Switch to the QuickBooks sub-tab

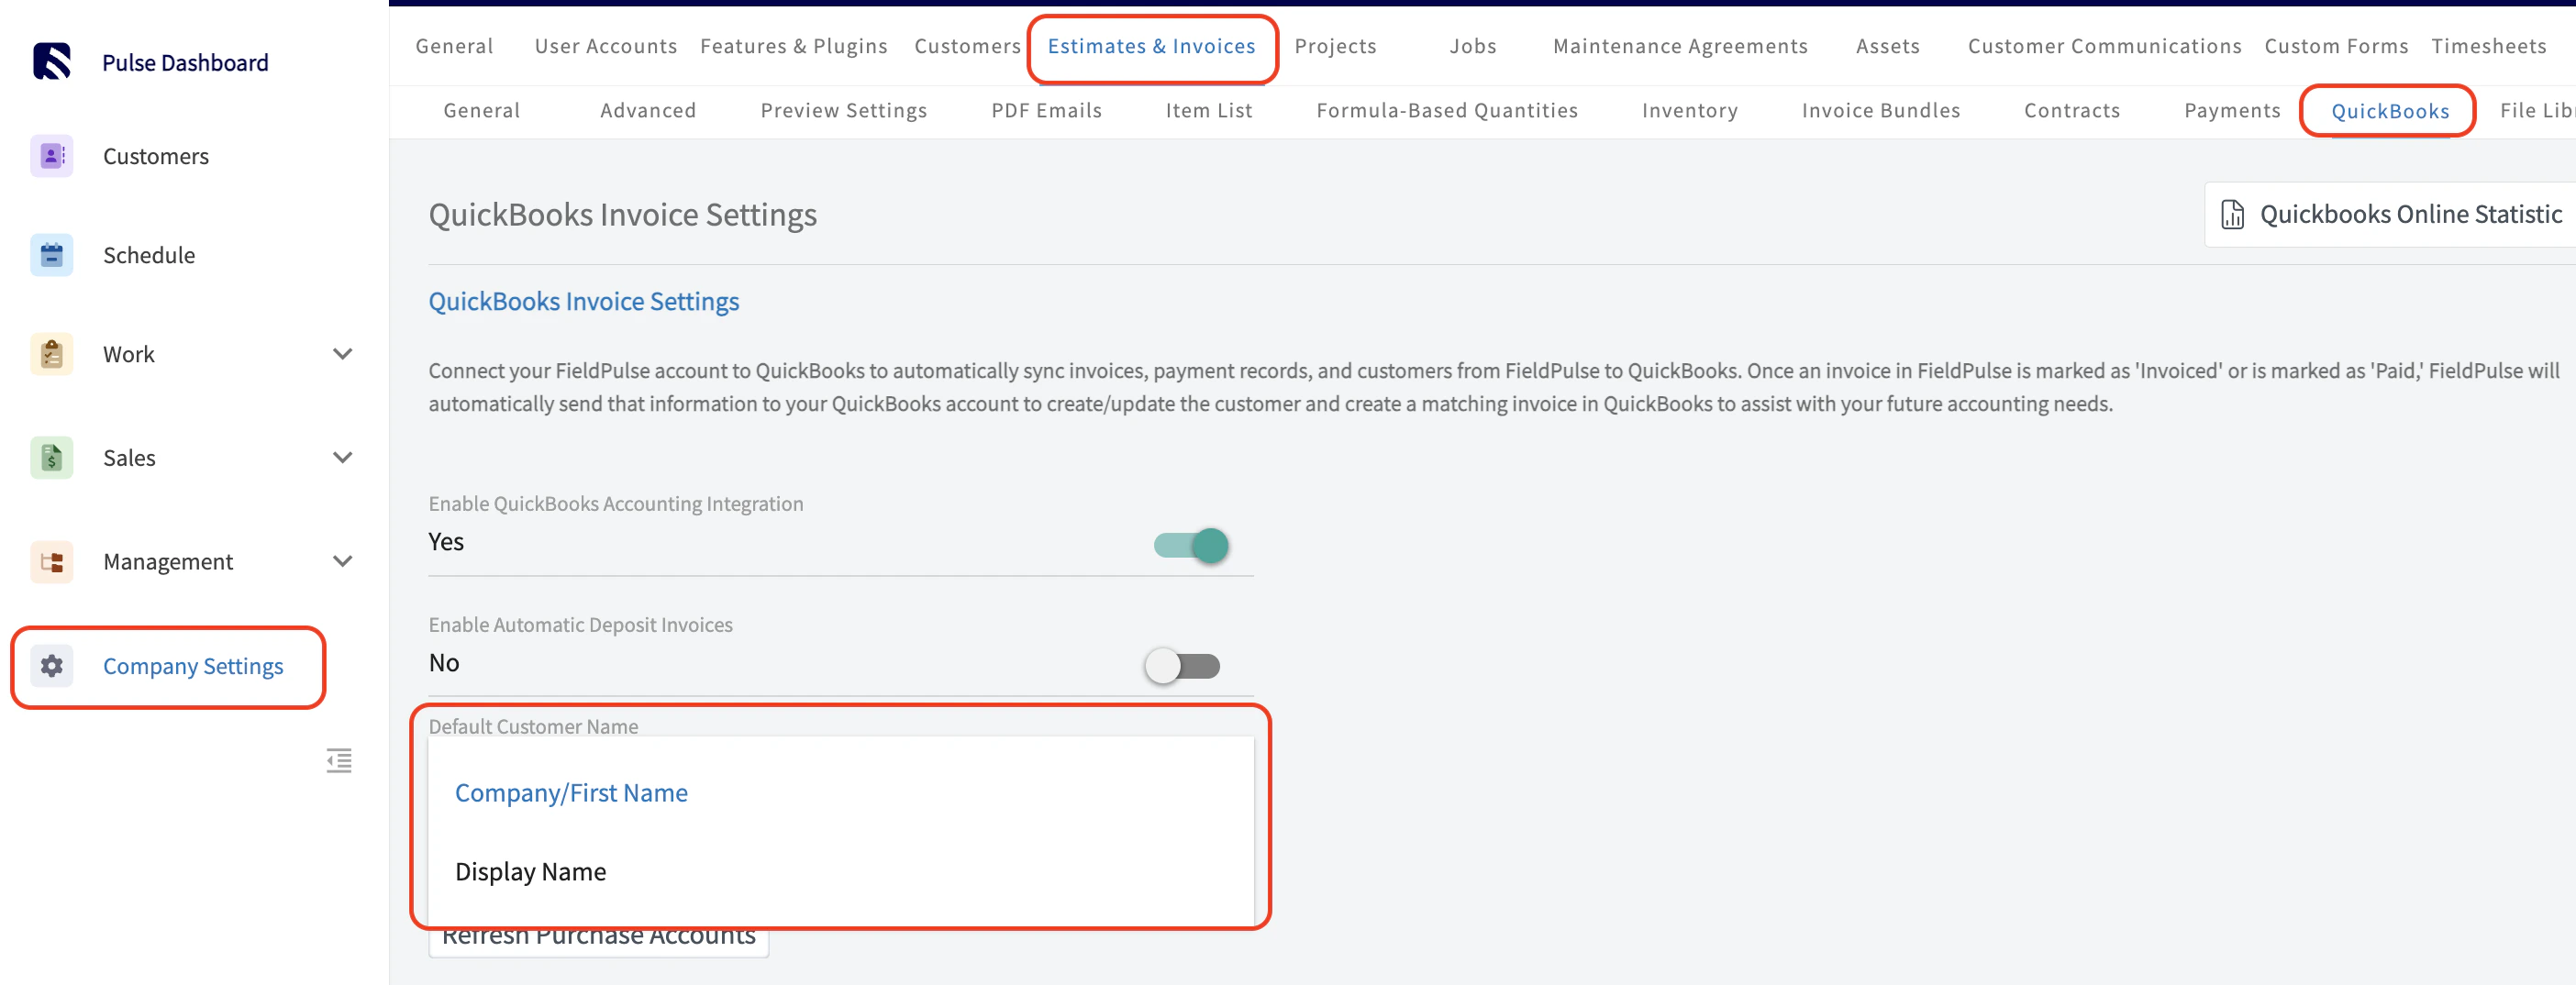coord(2390,111)
